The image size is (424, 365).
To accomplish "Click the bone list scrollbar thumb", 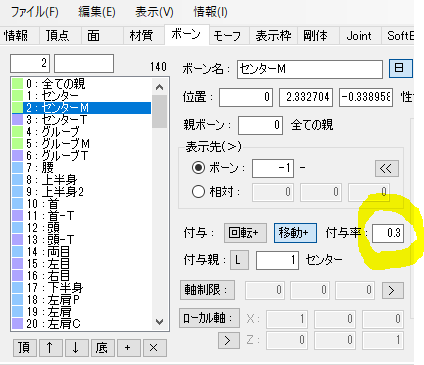I will [160, 112].
